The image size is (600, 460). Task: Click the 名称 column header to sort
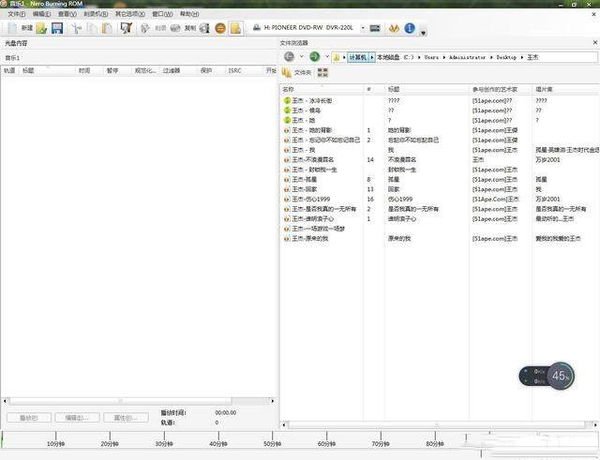[290, 88]
